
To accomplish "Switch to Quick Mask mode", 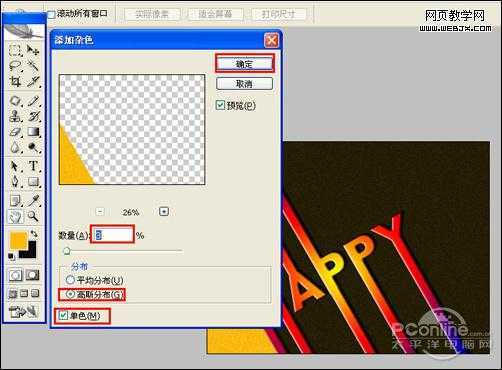I will 33,275.
